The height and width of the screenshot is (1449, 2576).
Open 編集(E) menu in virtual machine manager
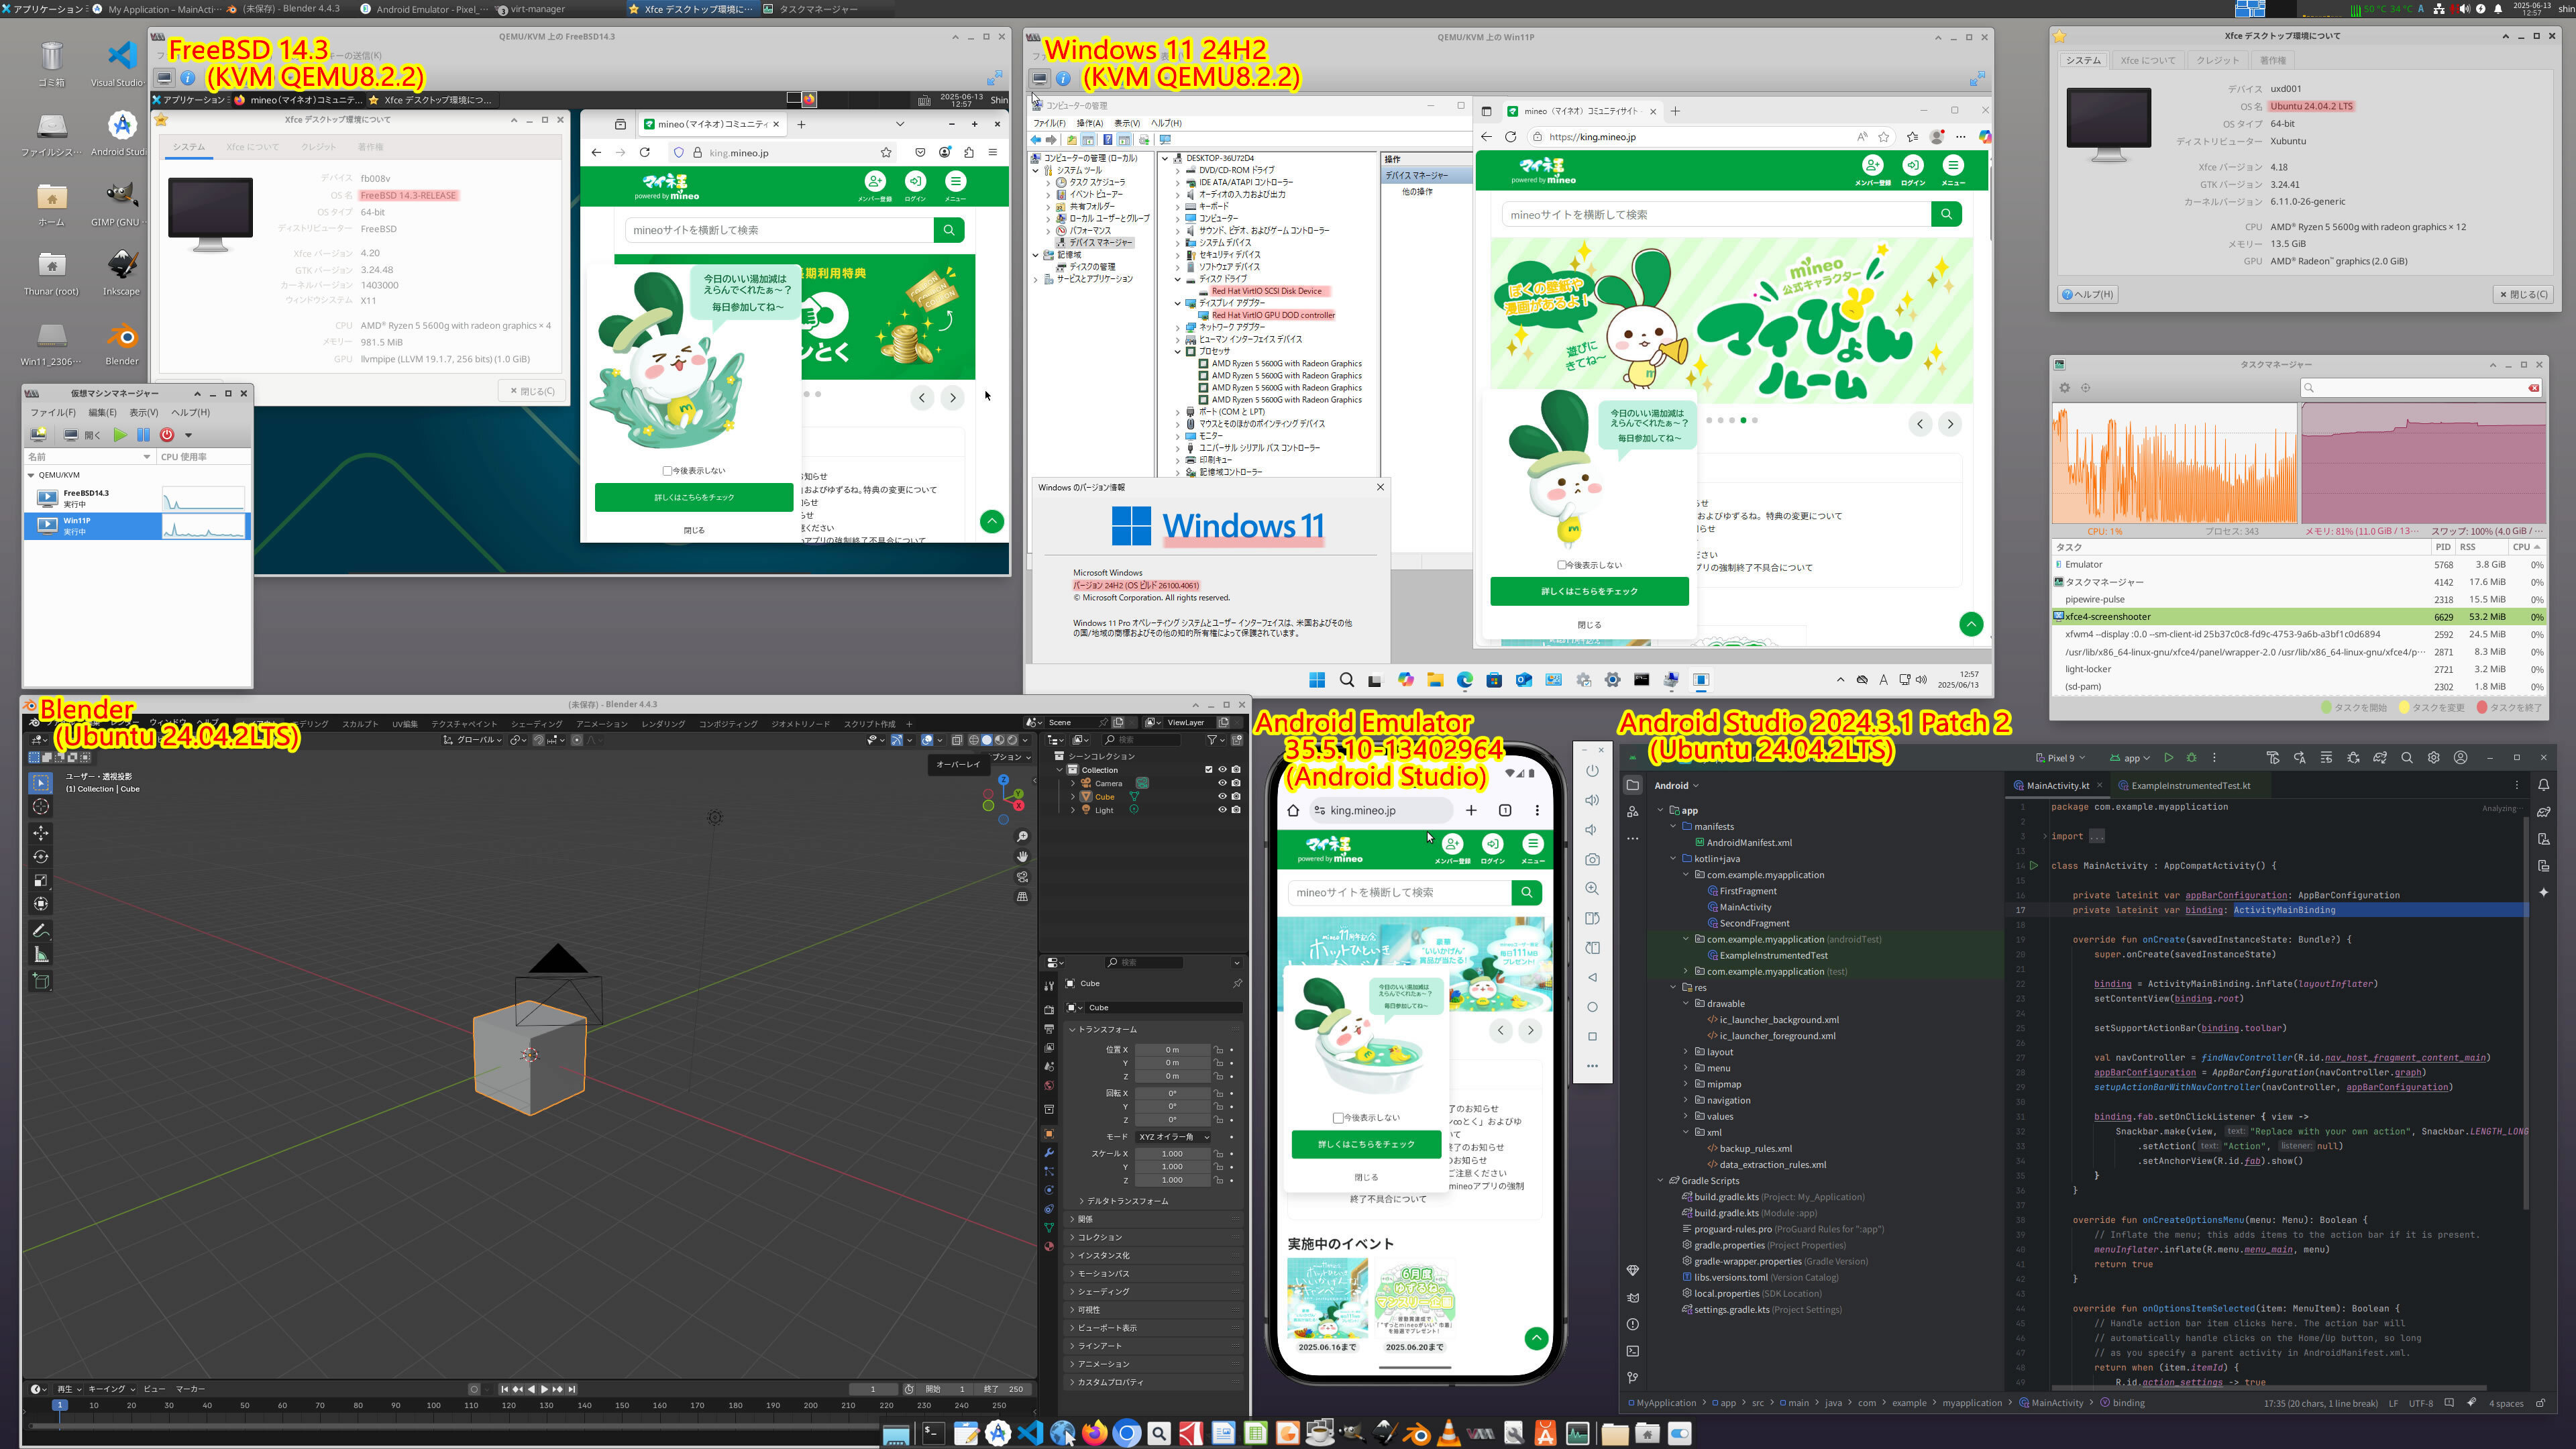[102, 412]
